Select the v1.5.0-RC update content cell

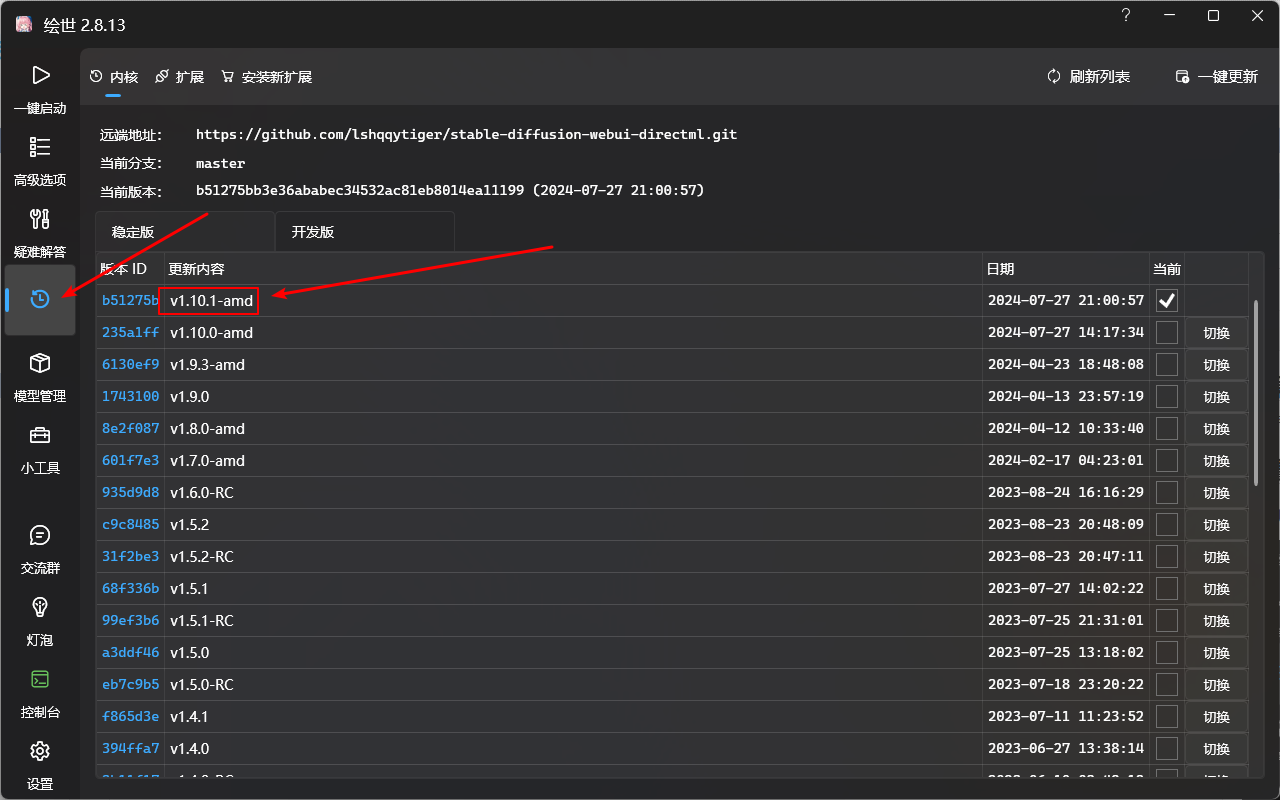[574, 684]
